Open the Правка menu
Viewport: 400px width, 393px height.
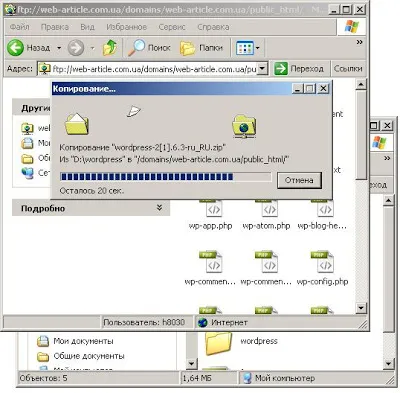[x=55, y=27]
